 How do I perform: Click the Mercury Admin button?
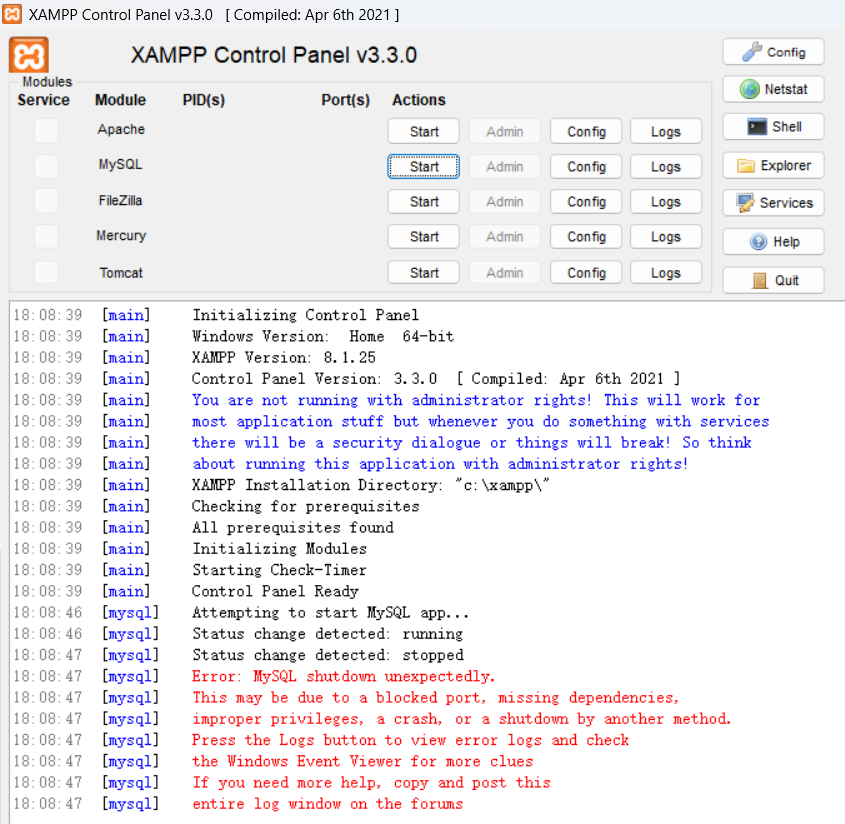coord(504,237)
